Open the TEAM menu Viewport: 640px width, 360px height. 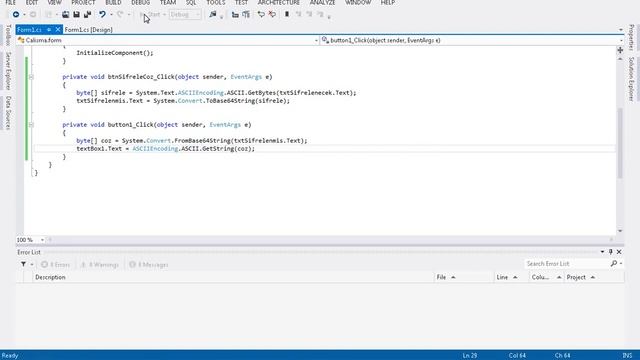[x=168, y=2]
